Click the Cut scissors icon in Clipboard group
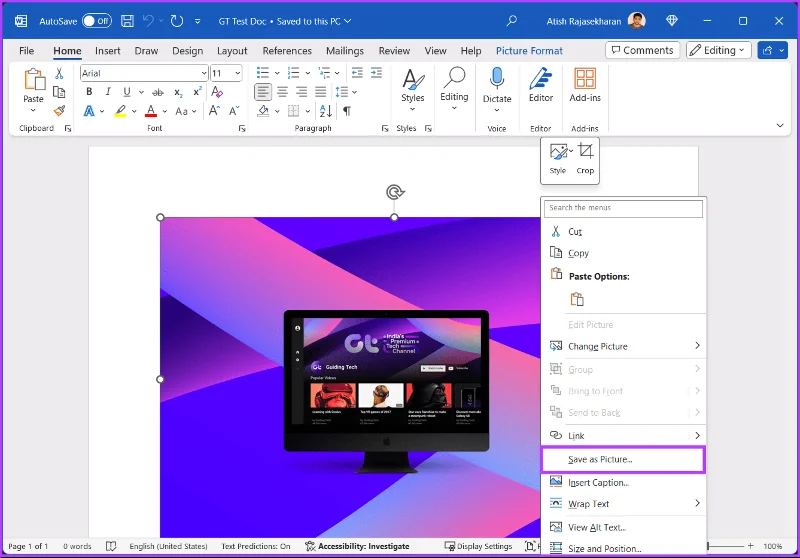The height and width of the screenshot is (558, 800). 59,73
